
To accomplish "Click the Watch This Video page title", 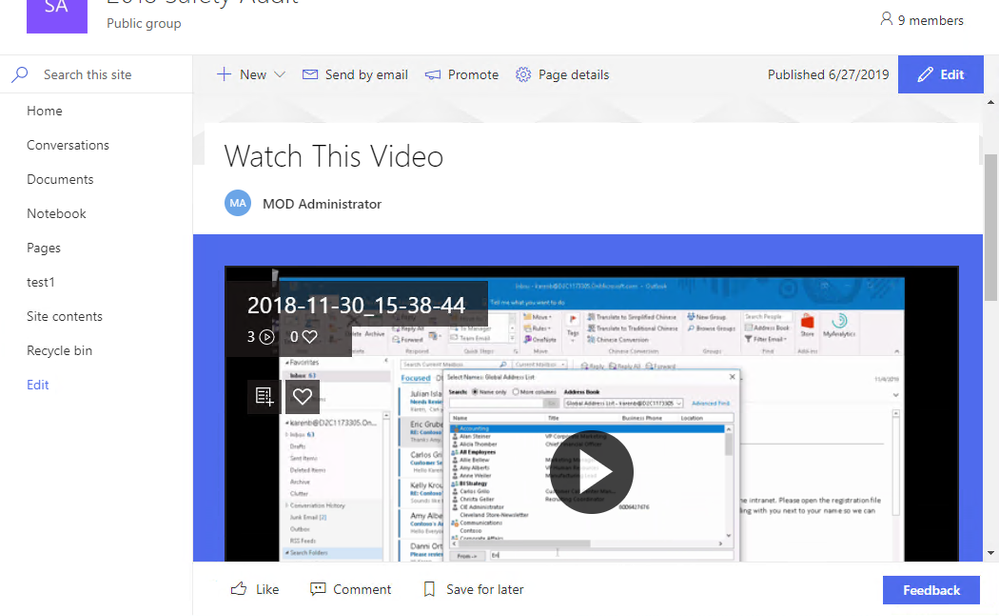I will (x=333, y=157).
